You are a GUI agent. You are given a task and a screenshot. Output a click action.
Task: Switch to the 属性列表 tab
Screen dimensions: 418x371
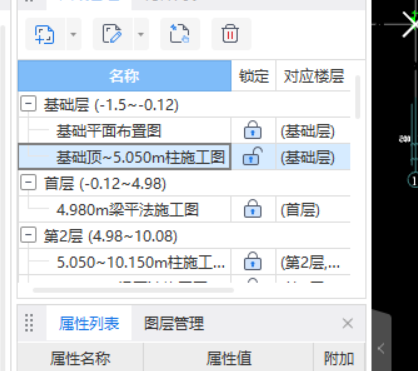tap(89, 323)
